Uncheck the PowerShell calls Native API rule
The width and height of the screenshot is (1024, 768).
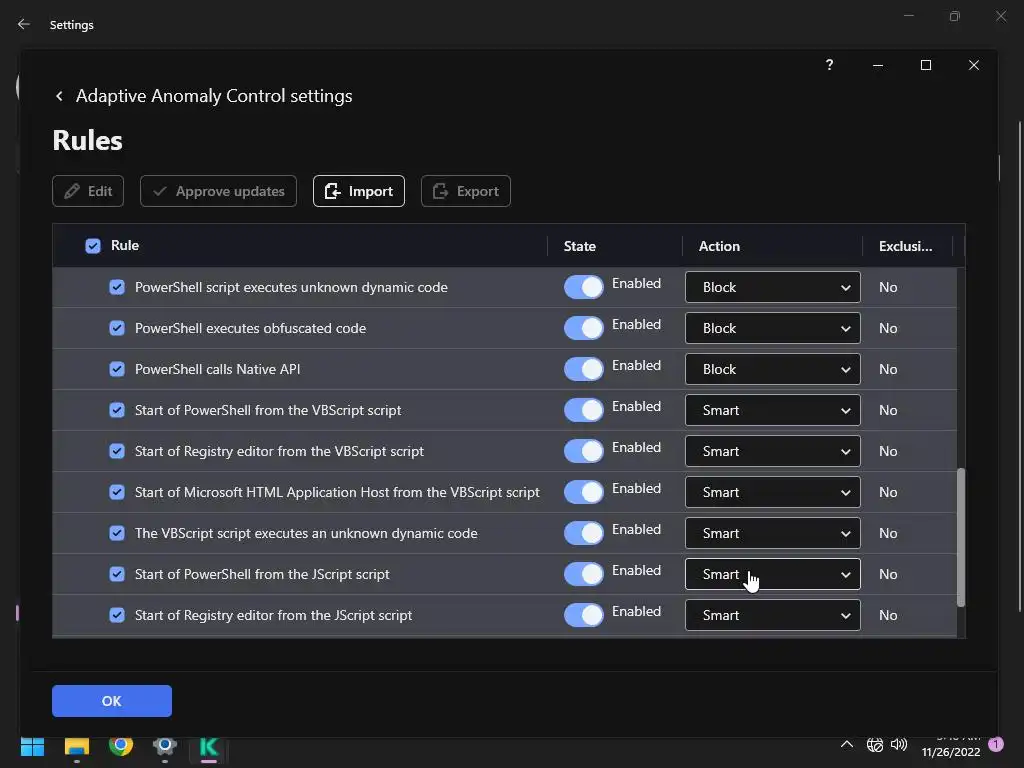(x=117, y=369)
